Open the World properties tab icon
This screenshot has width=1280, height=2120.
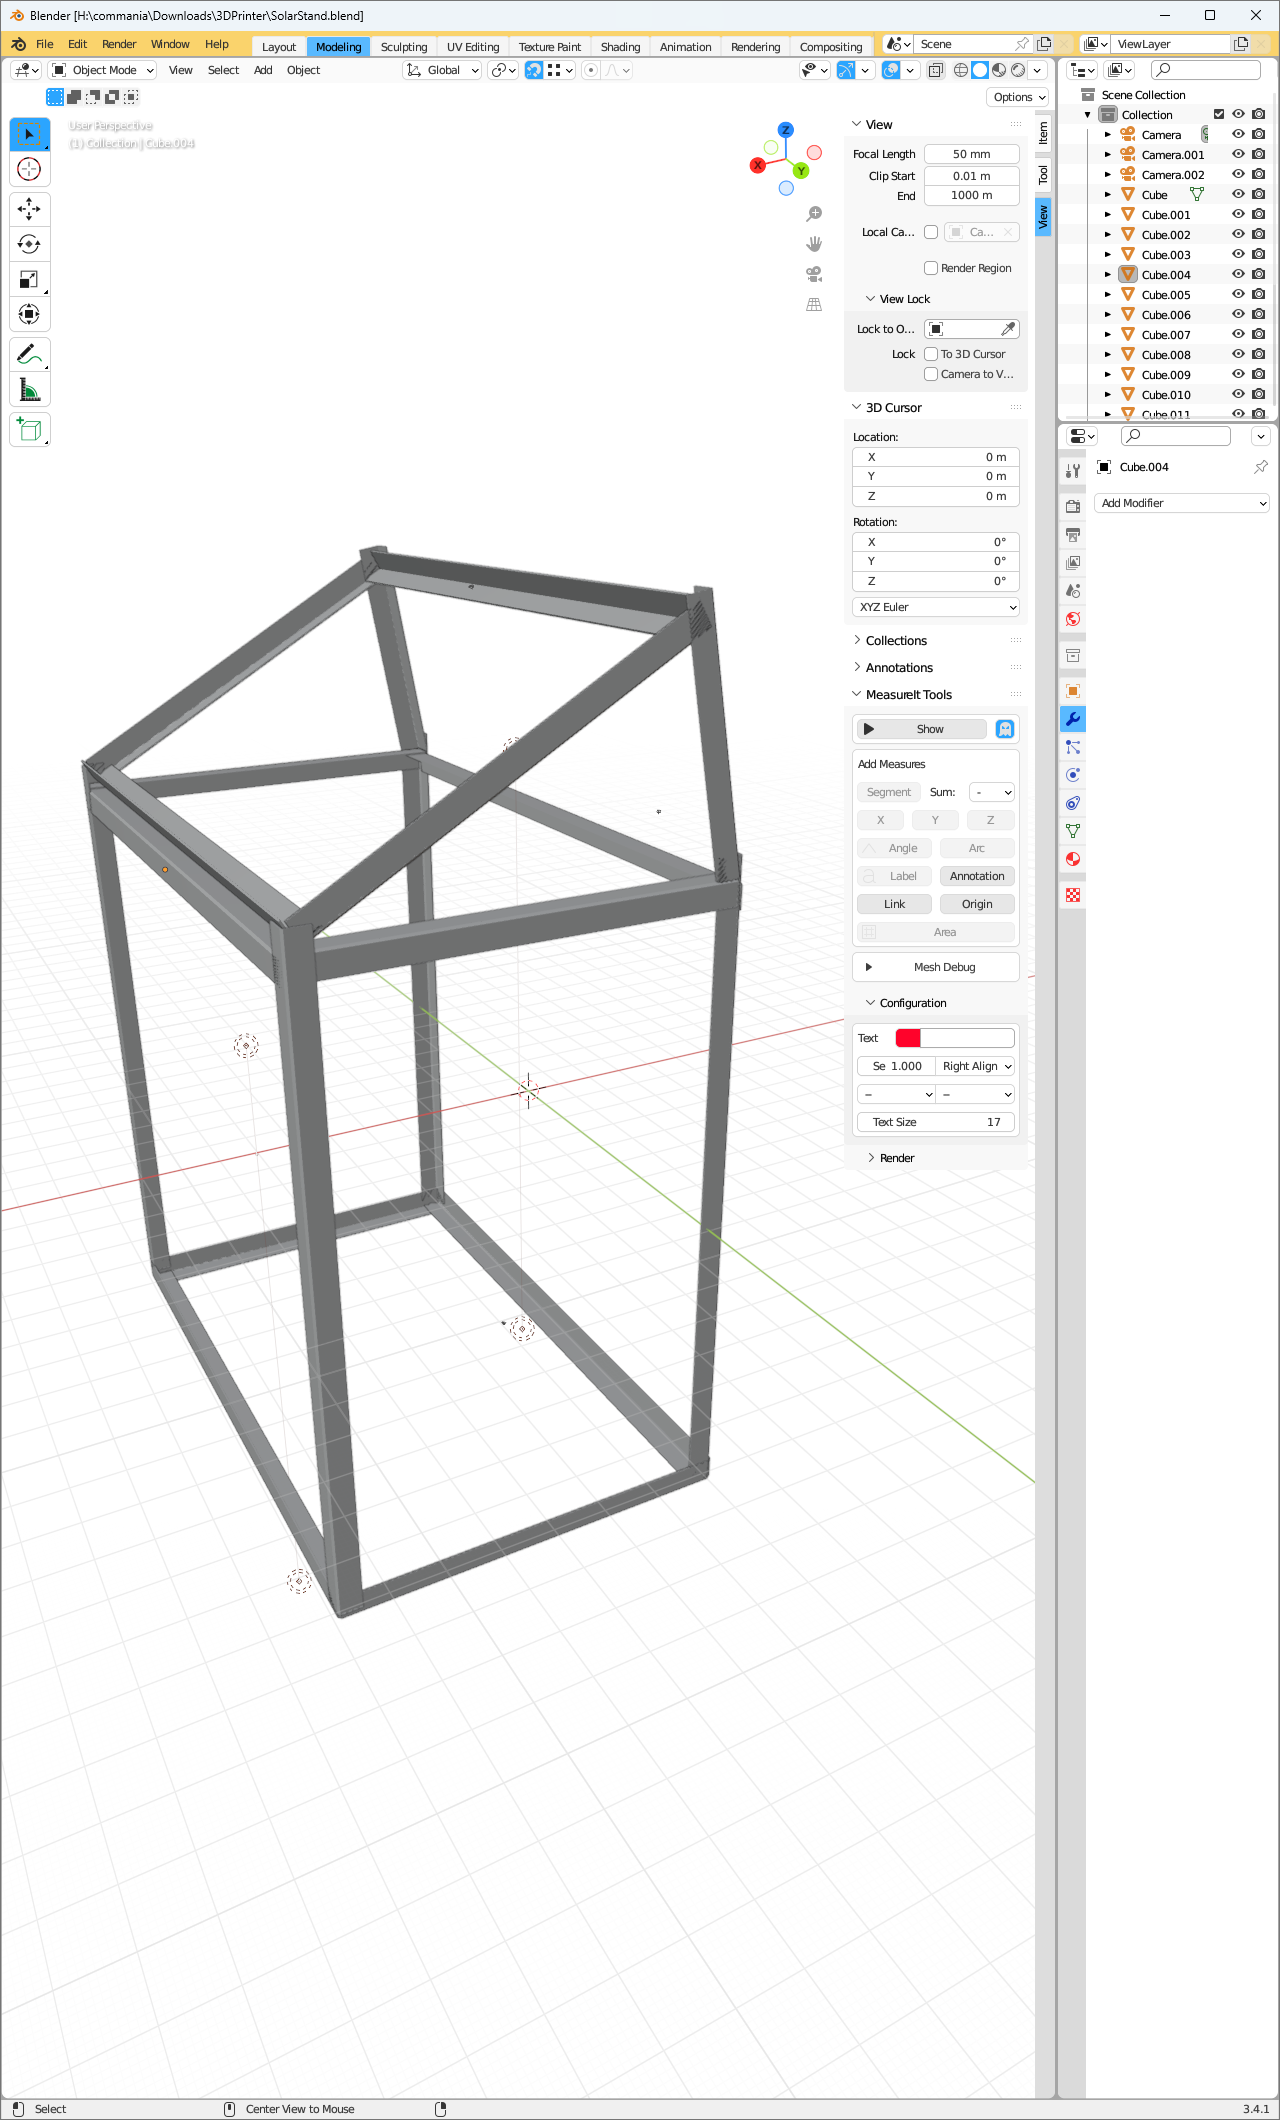(1072, 618)
